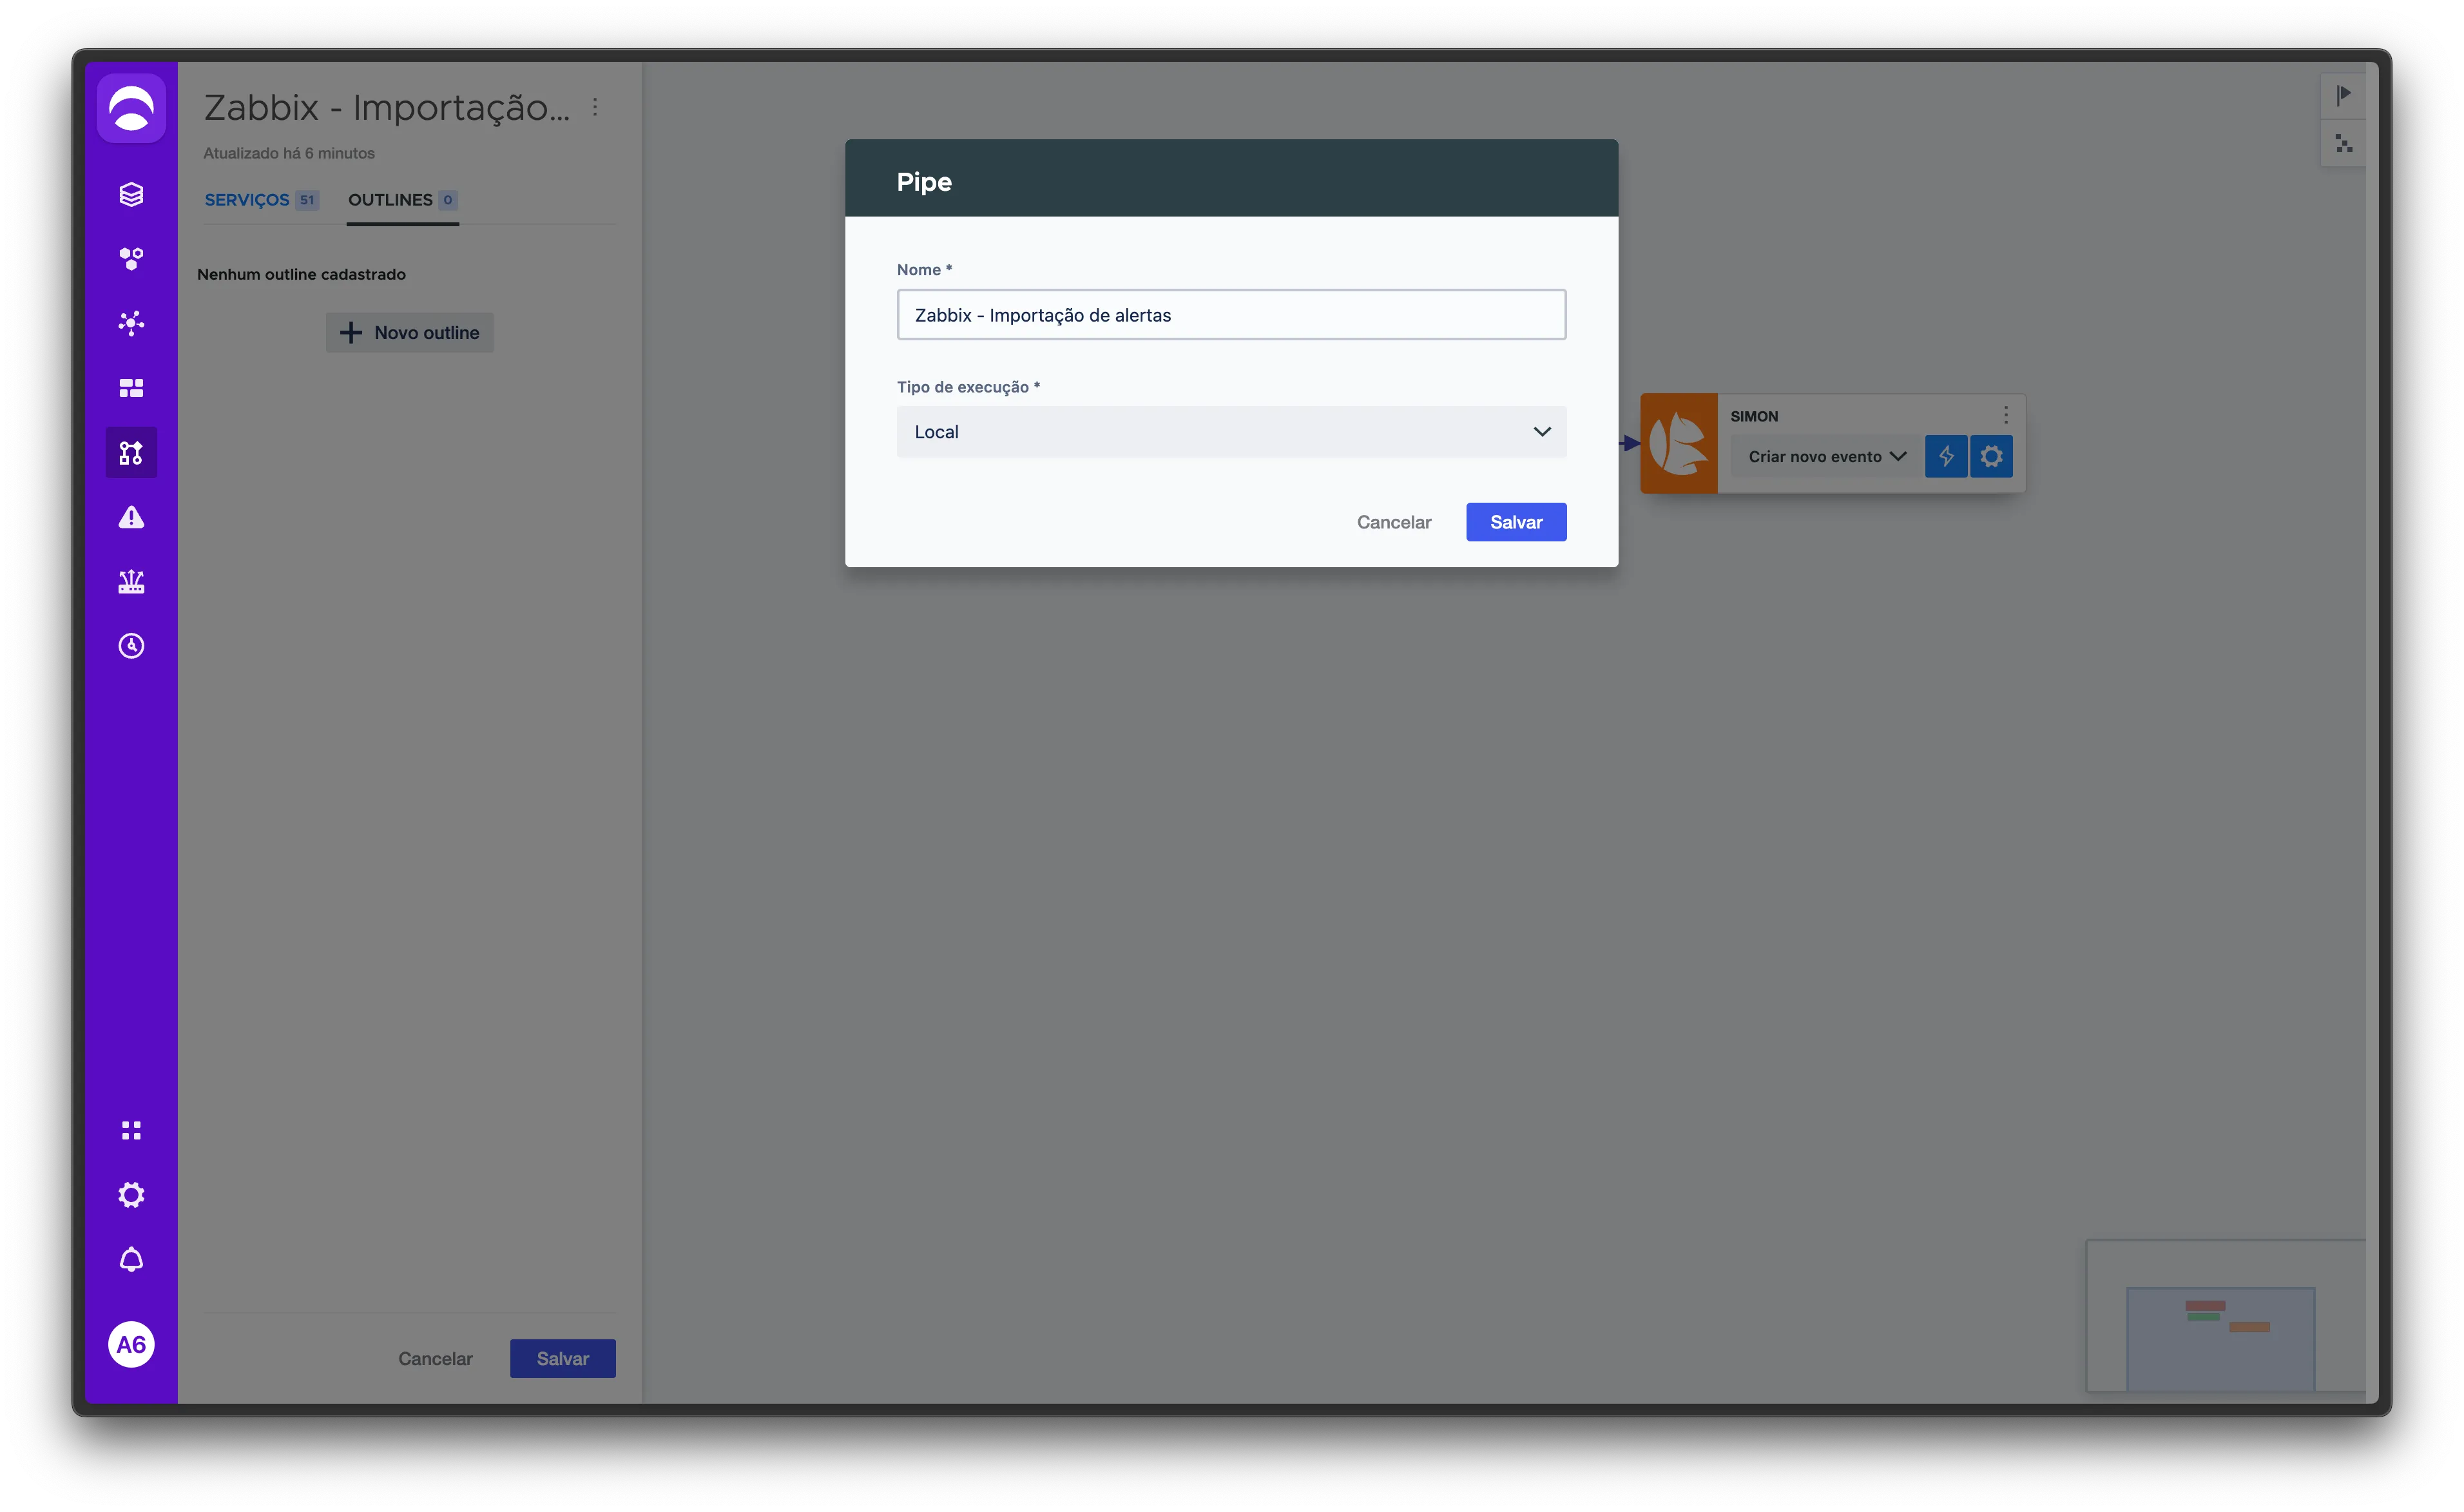The image size is (2464, 1512).
Task: Open kebab menu beside Zabbix title
Action: point(595,107)
